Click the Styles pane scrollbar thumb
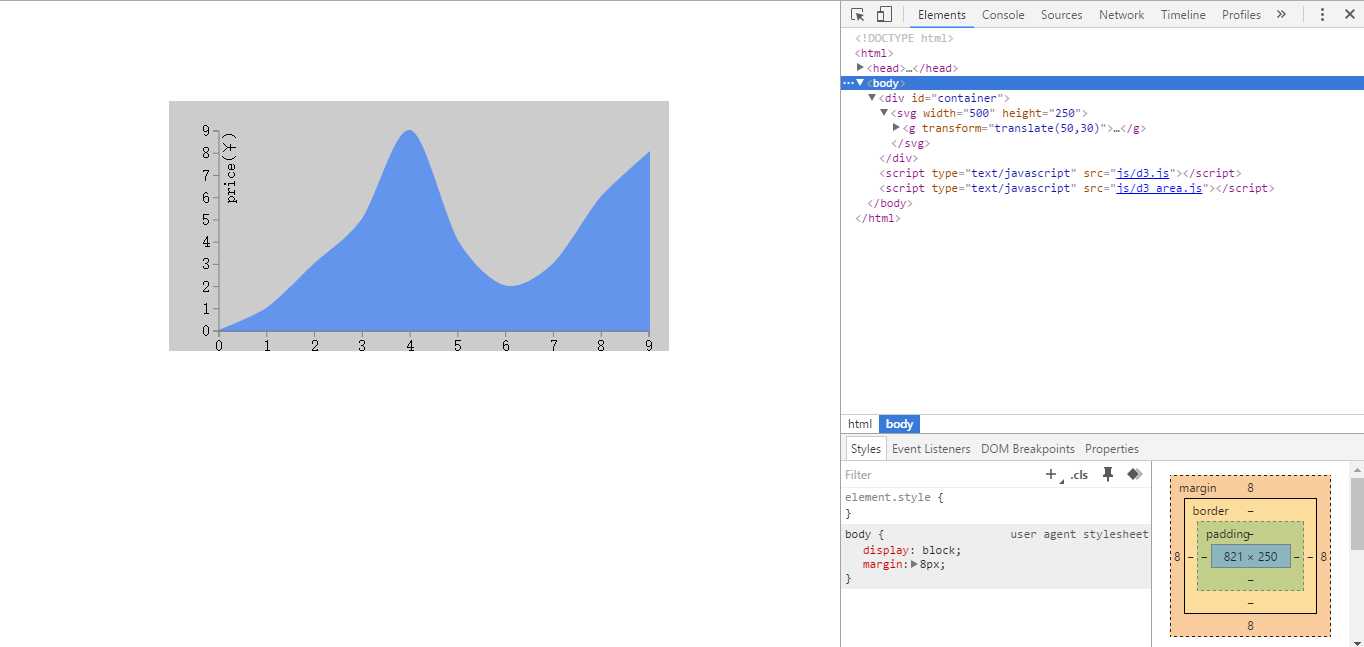 tap(1357, 514)
